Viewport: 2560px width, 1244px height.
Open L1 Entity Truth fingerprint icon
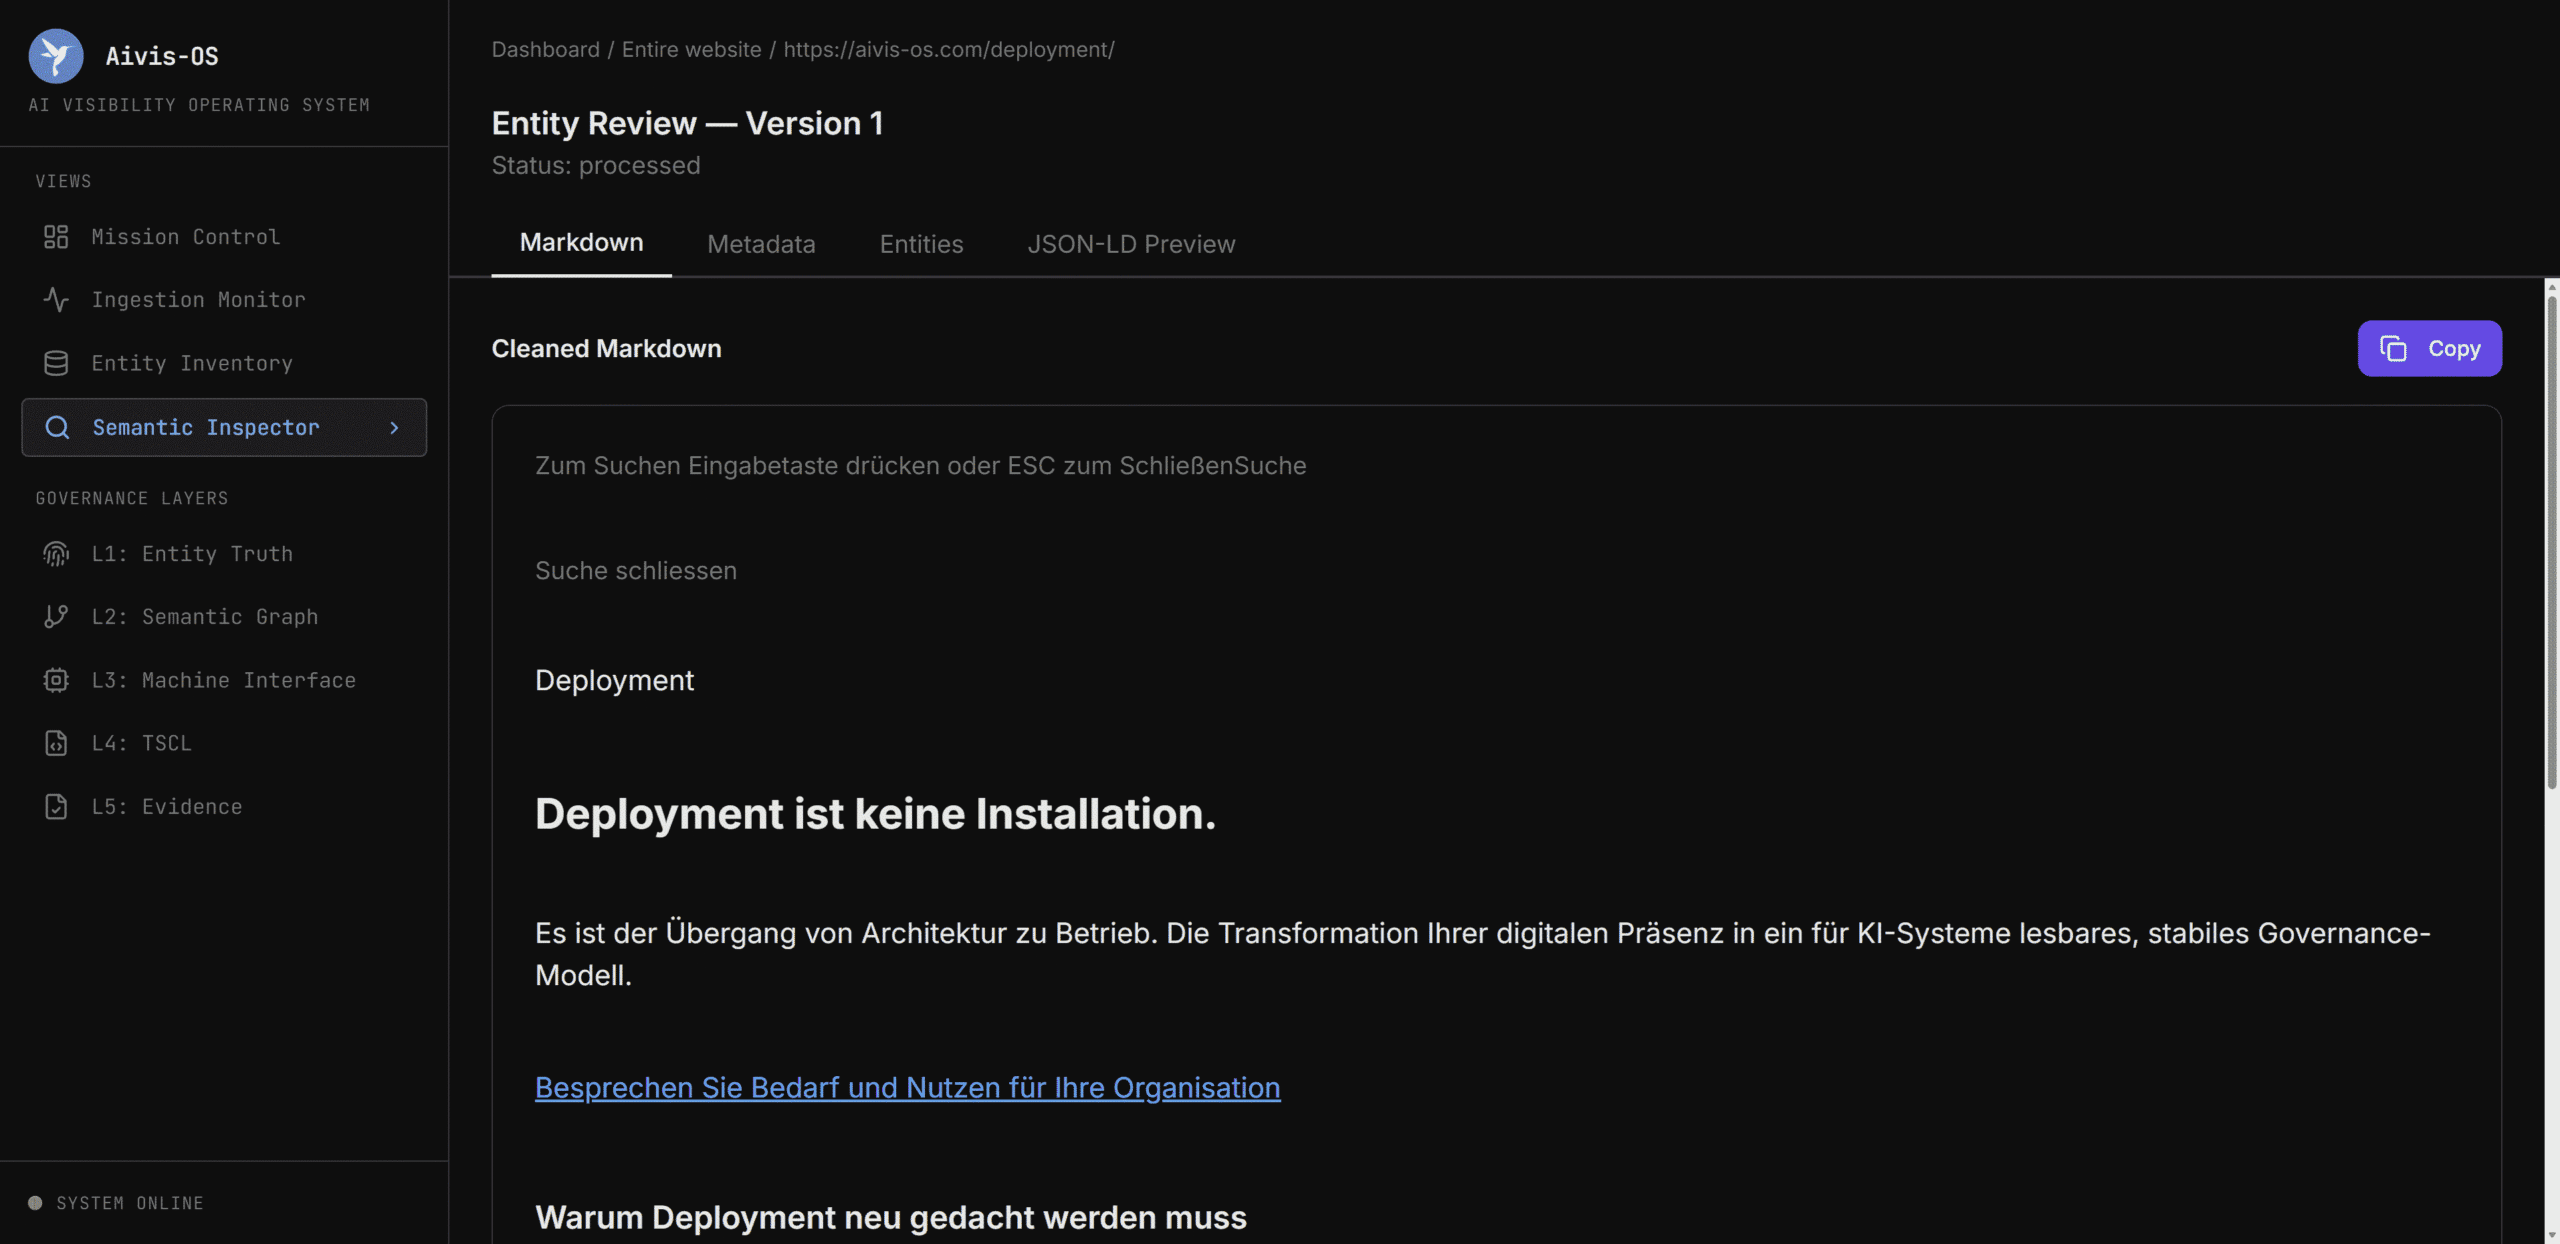[56, 554]
